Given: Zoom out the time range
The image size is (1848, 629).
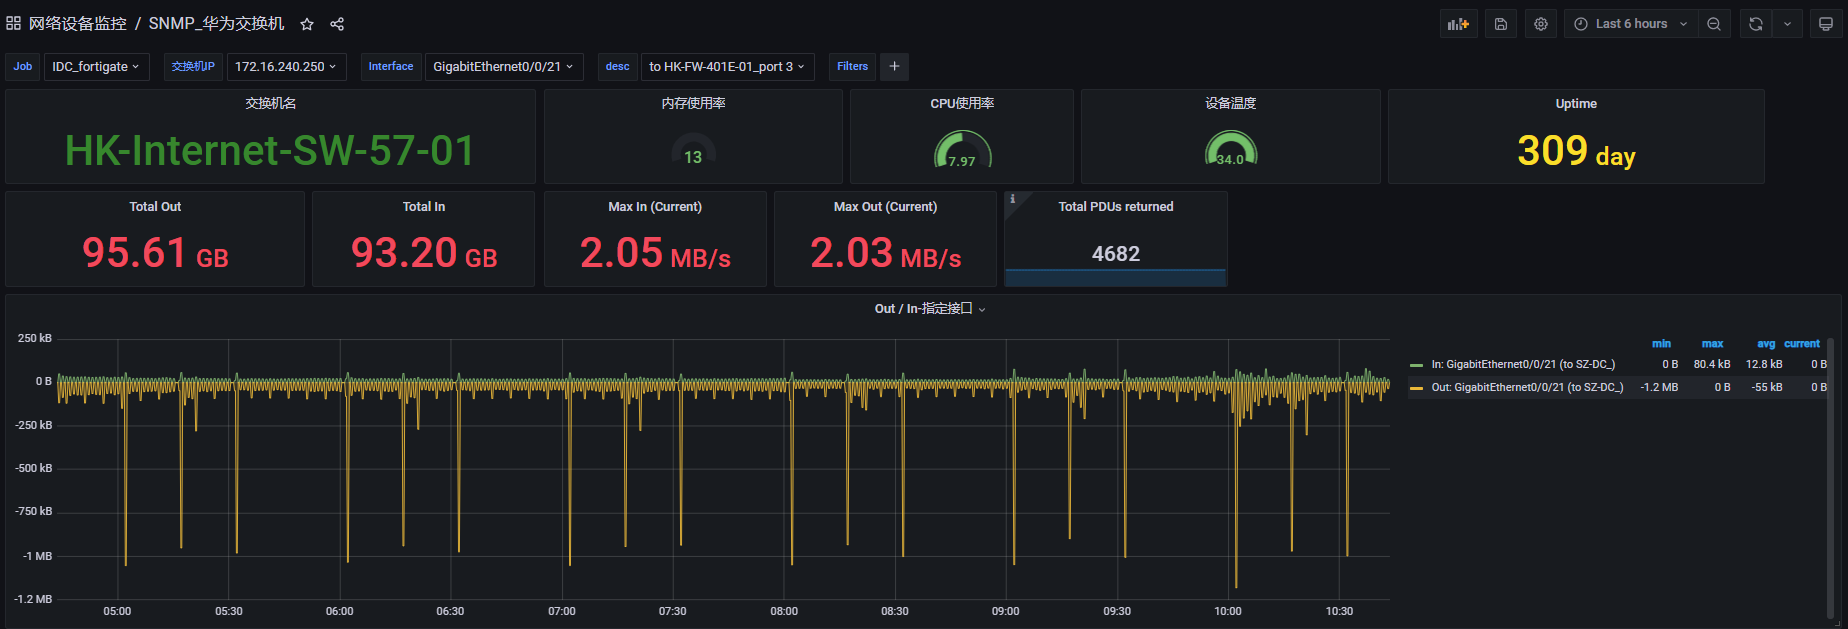Looking at the screenshot, I should [1714, 24].
